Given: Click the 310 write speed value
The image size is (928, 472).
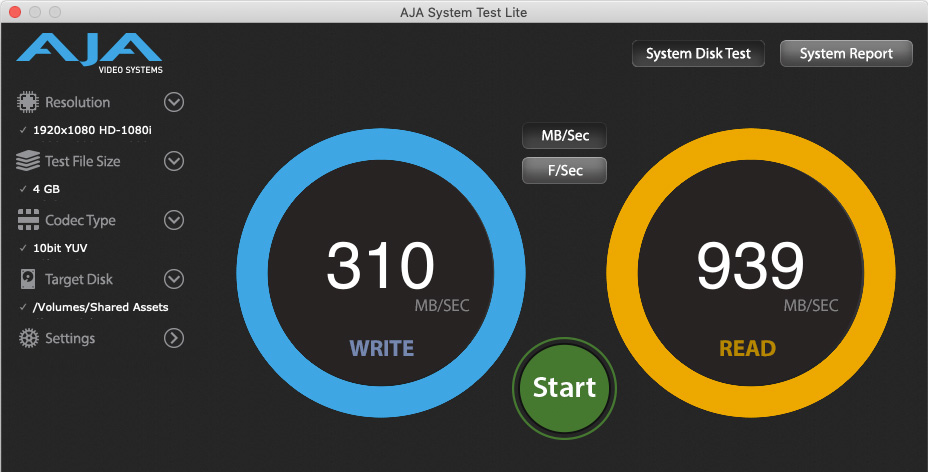Looking at the screenshot, I should [381, 266].
